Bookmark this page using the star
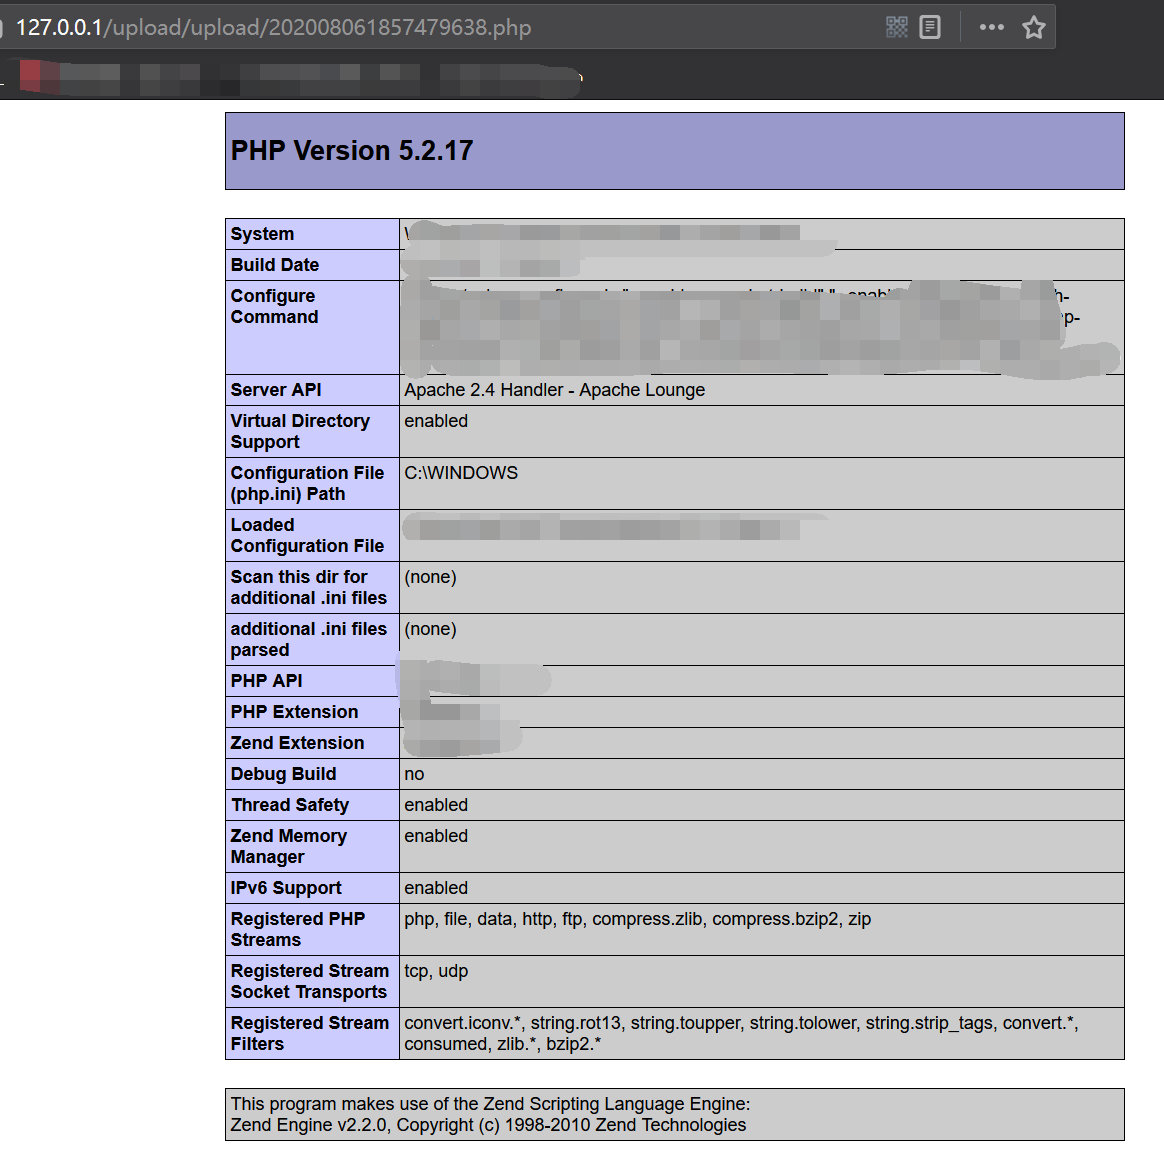1164x1167 pixels. [1034, 27]
